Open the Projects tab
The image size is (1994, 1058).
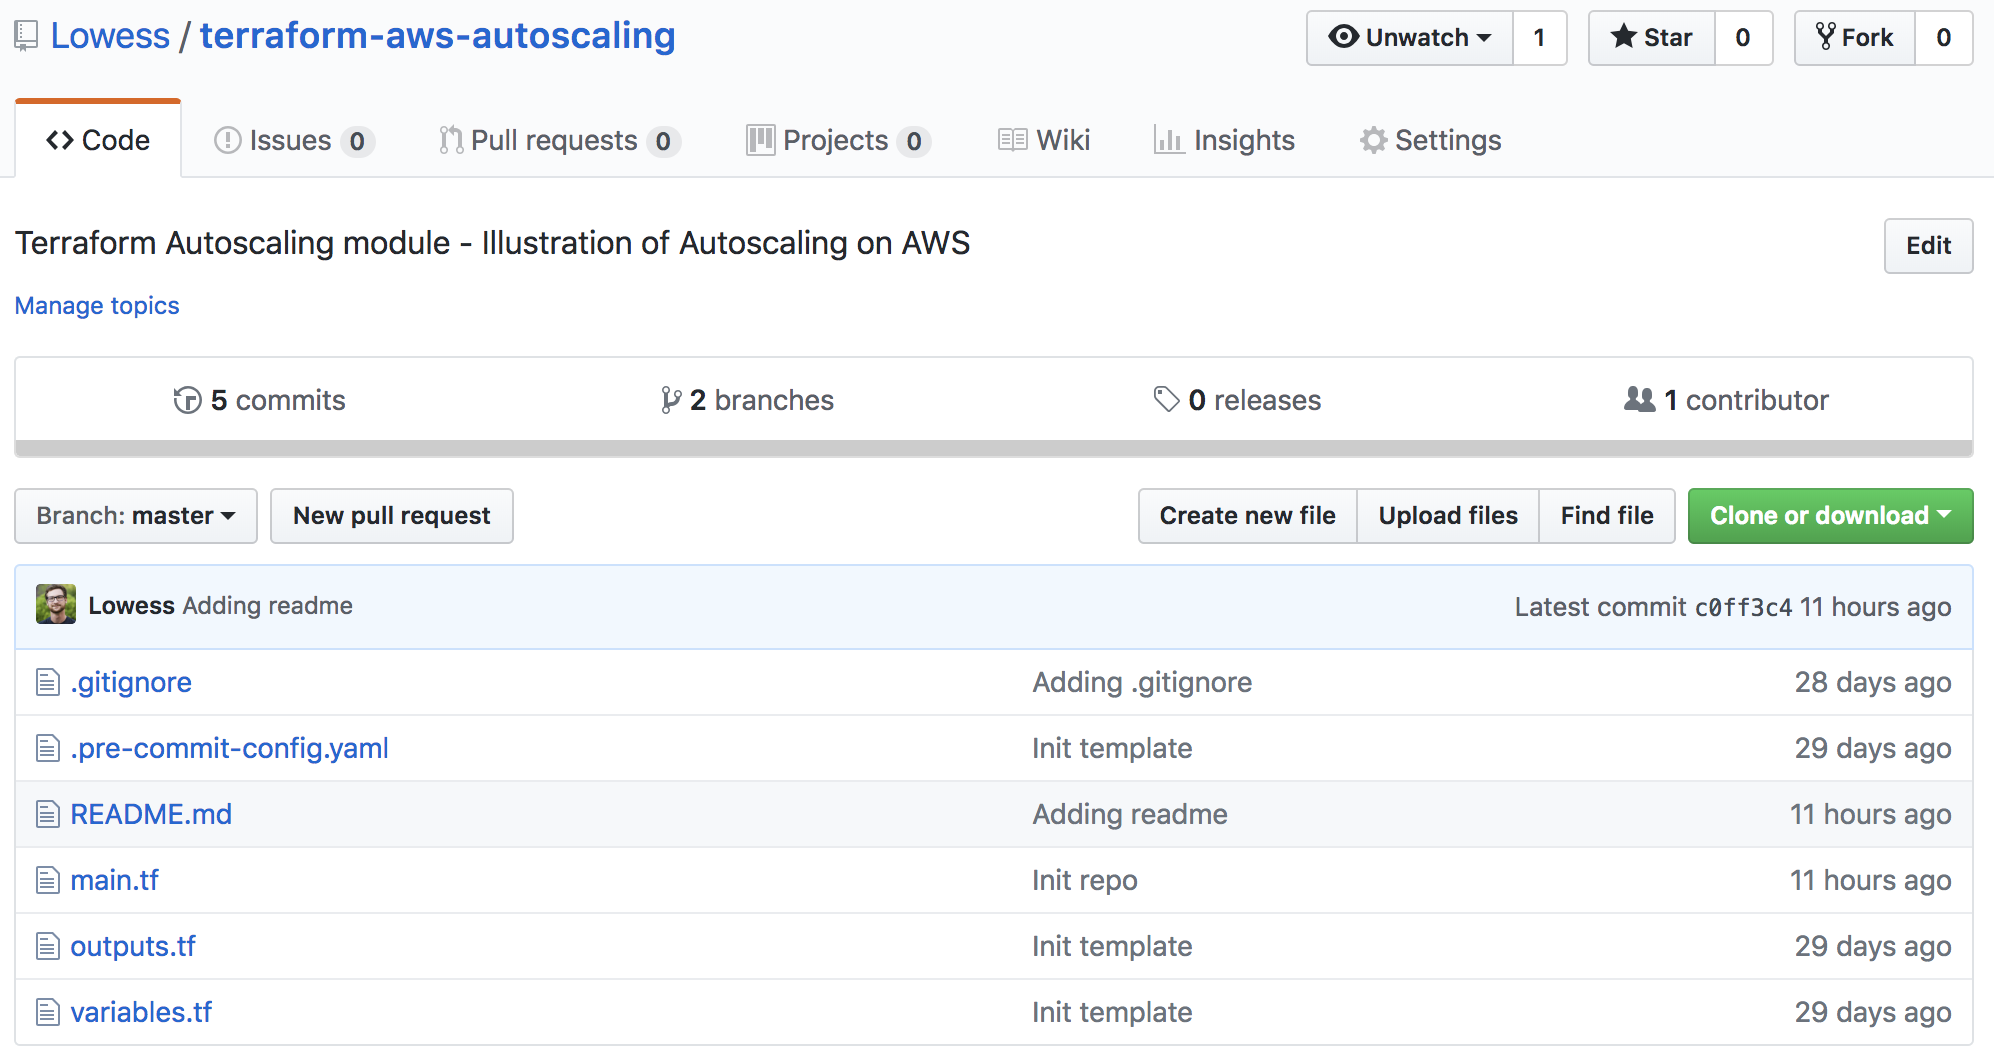pyautogui.click(x=839, y=140)
